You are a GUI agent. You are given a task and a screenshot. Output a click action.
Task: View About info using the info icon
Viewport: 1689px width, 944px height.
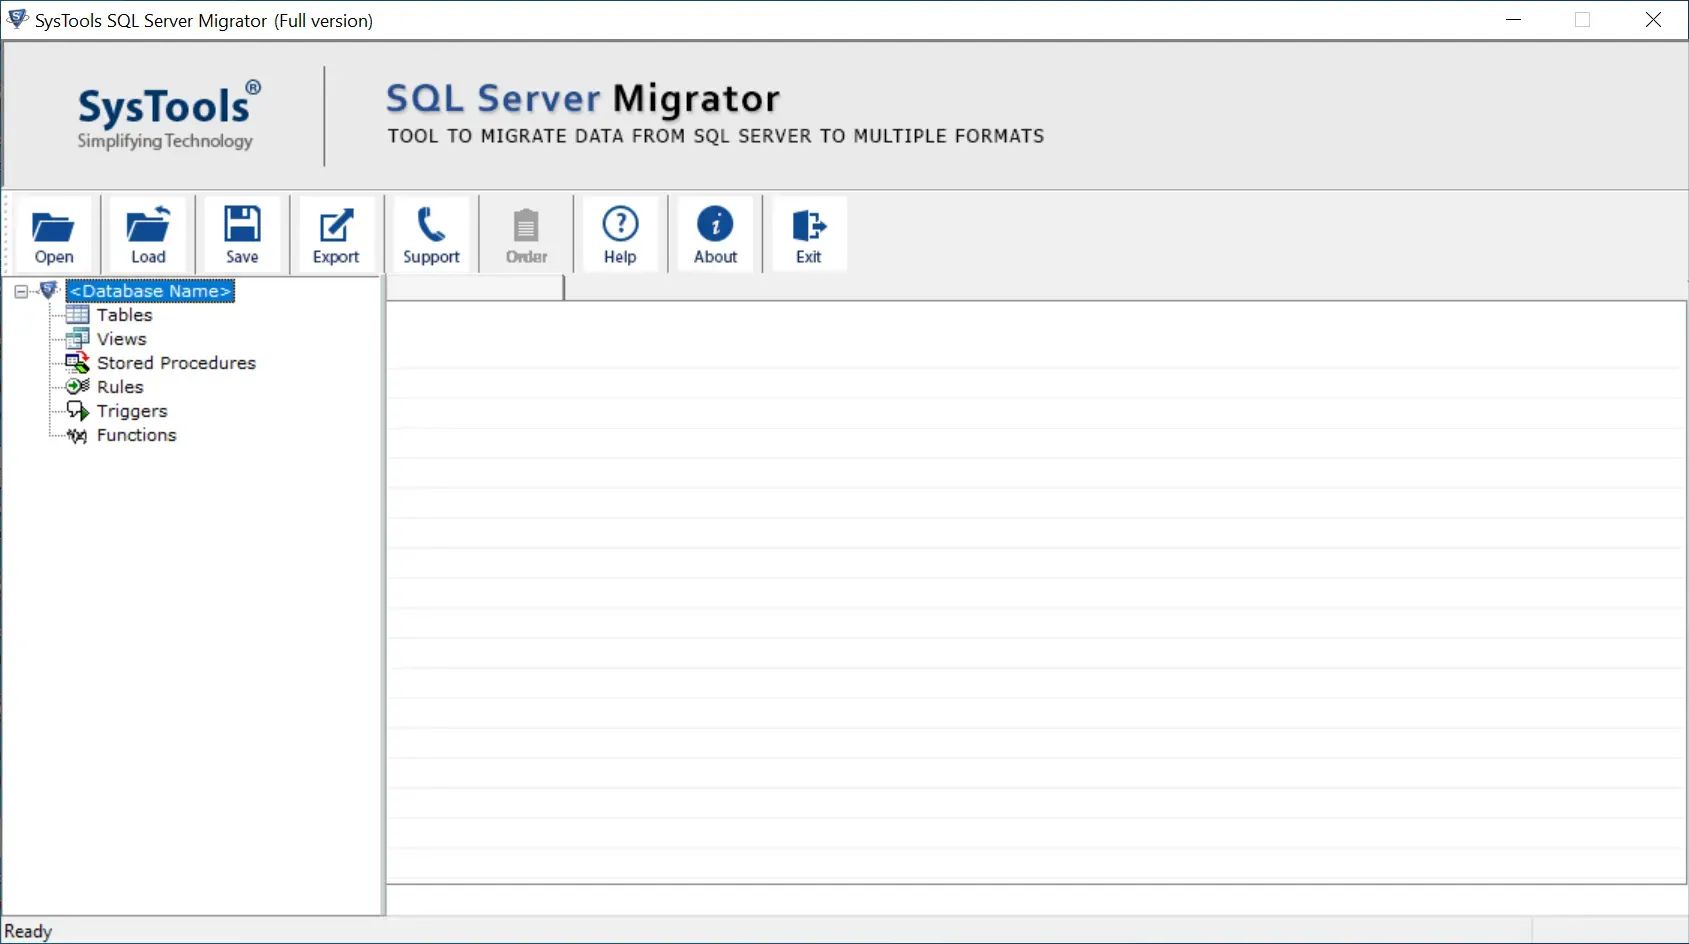point(714,233)
